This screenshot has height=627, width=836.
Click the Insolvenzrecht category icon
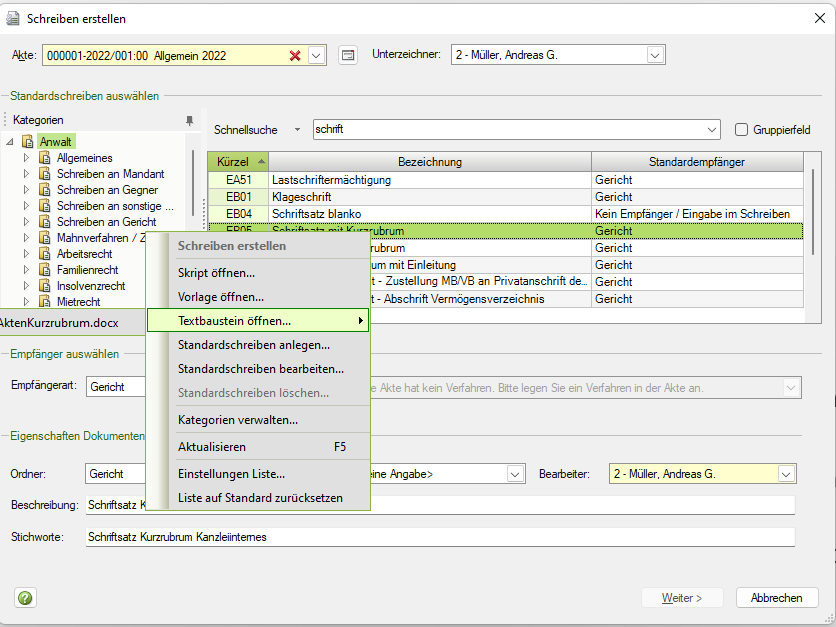[x=44, y=286]
